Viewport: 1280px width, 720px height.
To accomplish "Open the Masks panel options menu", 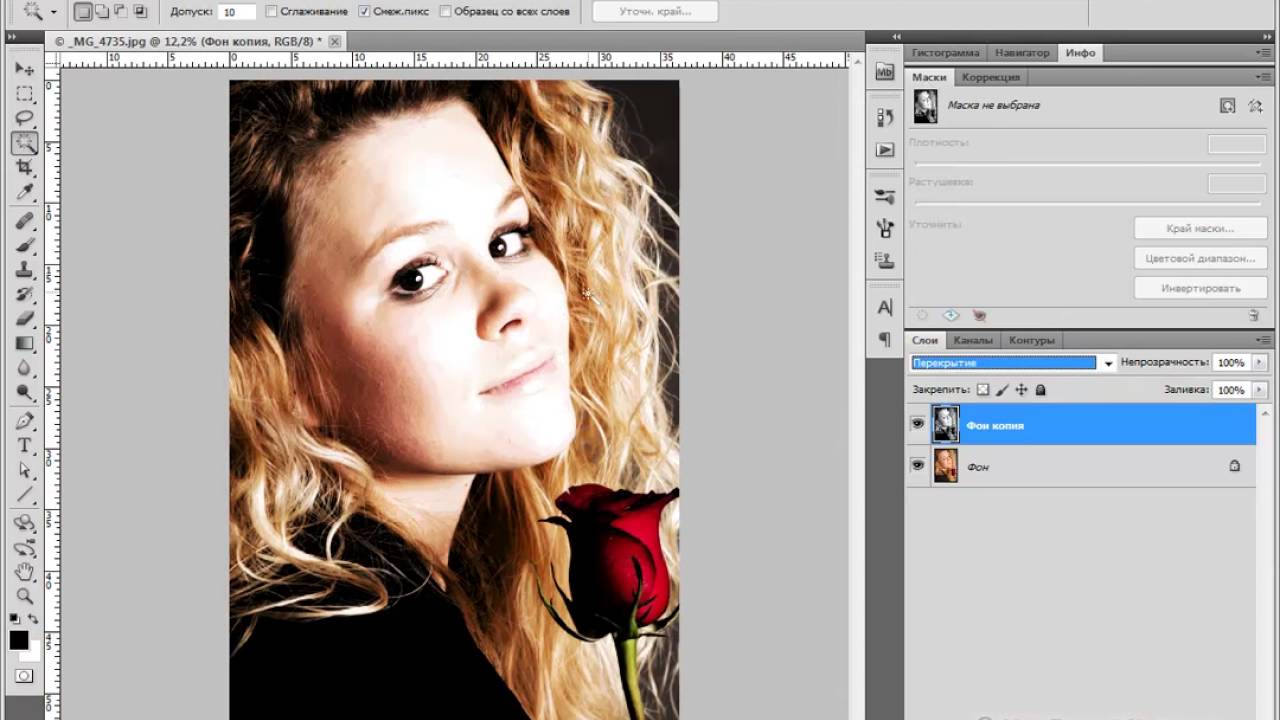I will point(1263,77).
